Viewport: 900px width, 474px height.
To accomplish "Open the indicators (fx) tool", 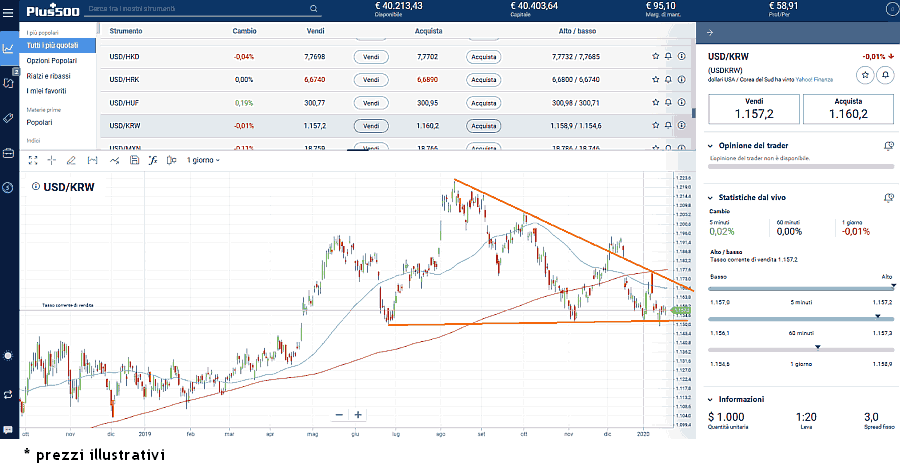I will coord(153,160).
